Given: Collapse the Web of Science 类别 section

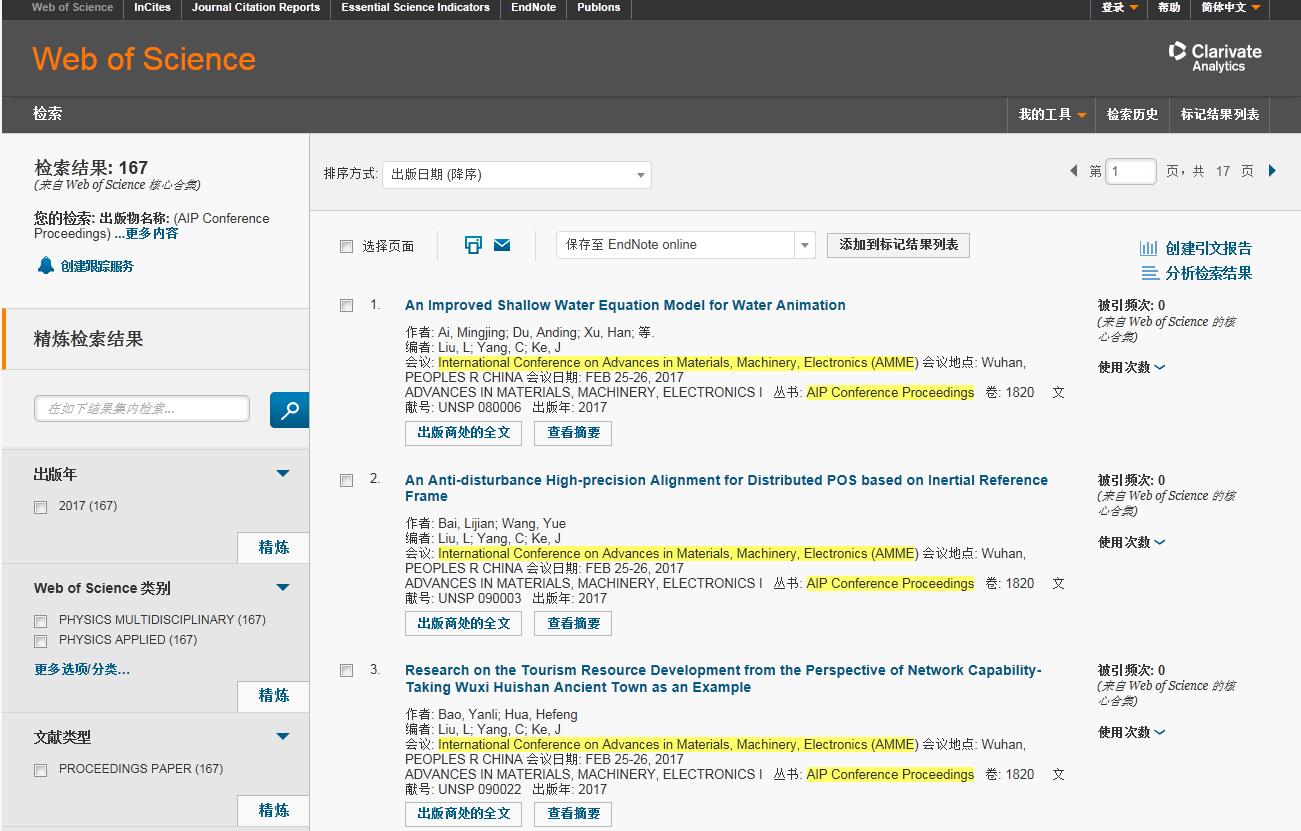Looking at the screenshot, I should pos(283,588).
